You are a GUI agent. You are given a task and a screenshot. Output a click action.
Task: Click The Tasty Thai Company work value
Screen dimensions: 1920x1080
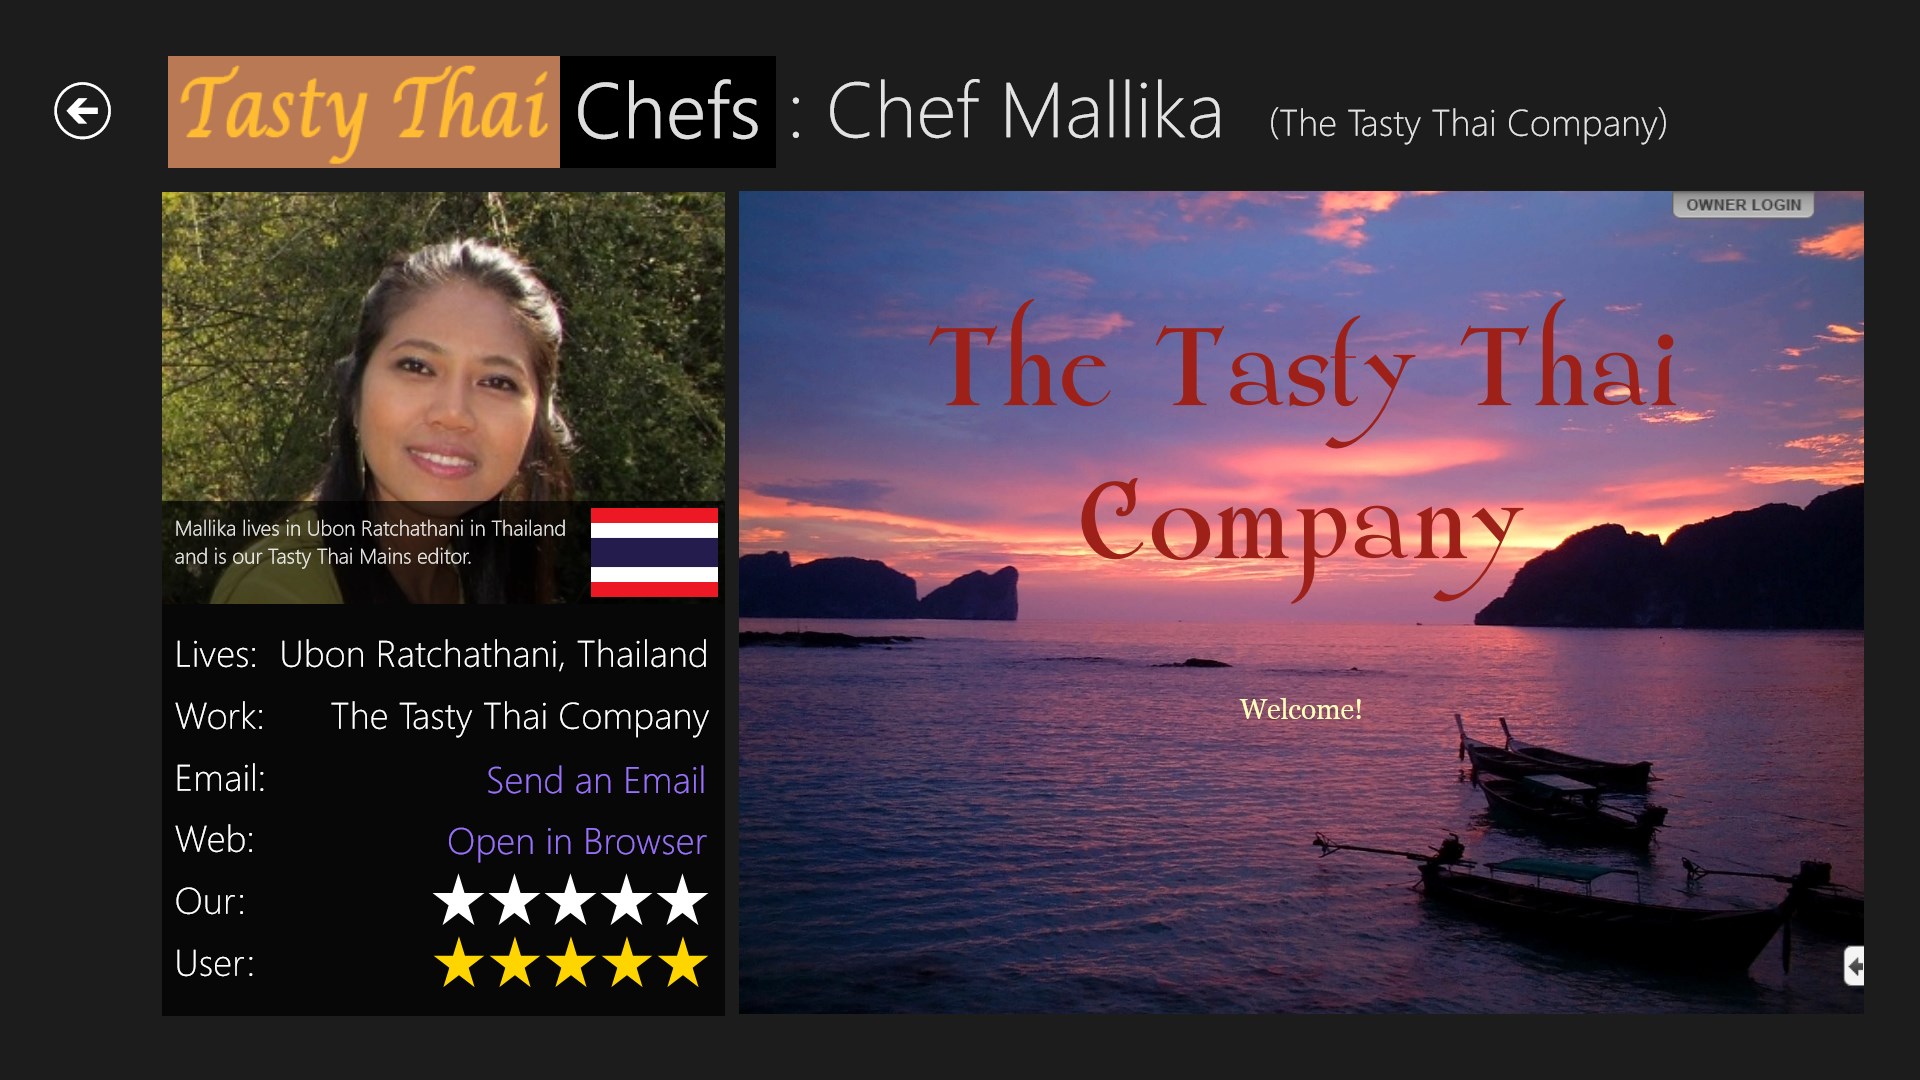[520, 717]
